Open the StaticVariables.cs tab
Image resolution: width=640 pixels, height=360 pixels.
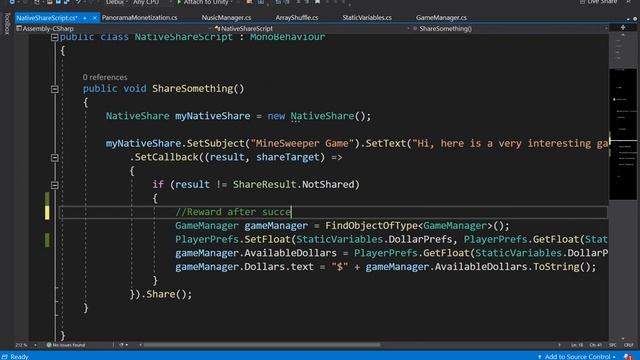click(367, 18)
